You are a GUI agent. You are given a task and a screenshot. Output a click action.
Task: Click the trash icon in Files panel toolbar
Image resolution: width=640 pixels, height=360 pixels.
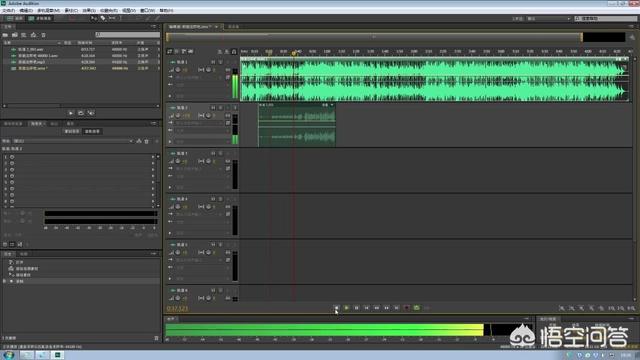point(43,35)
